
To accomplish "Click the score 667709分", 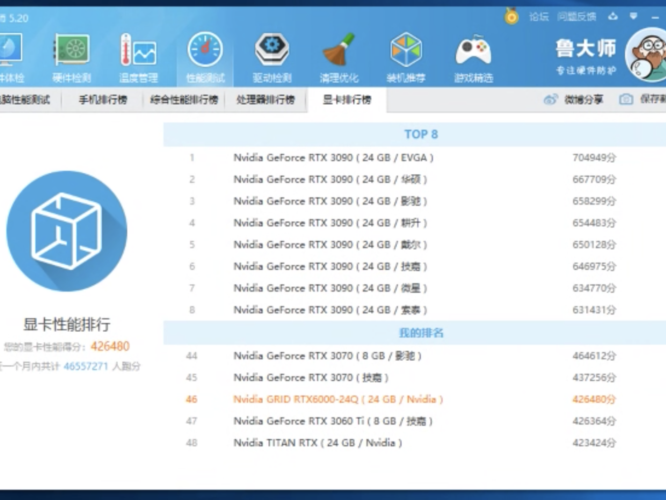I will click(594, 179).
